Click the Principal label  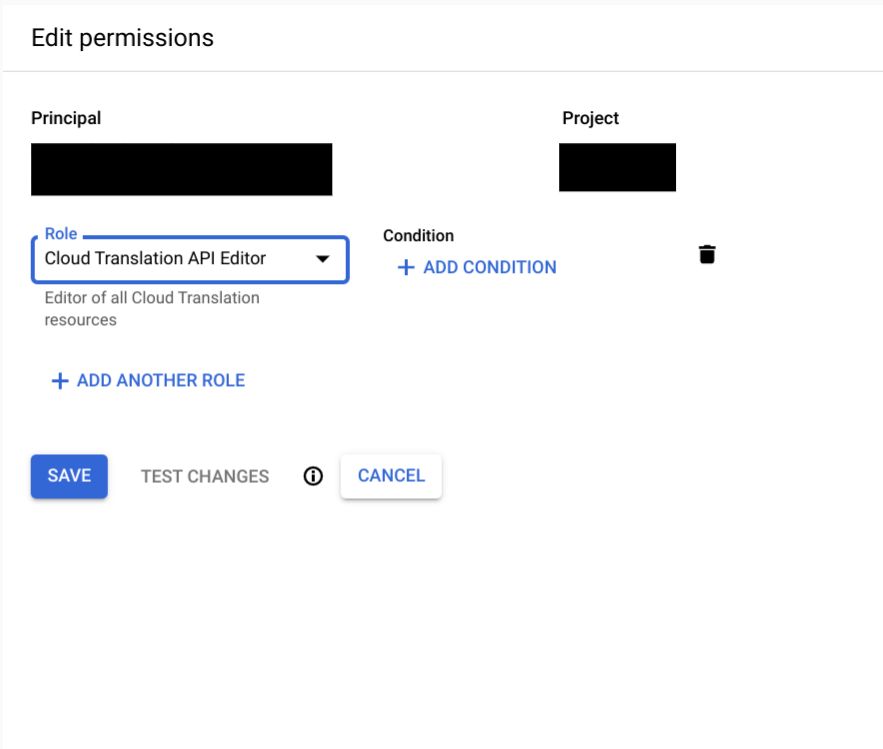coord(66,118)
